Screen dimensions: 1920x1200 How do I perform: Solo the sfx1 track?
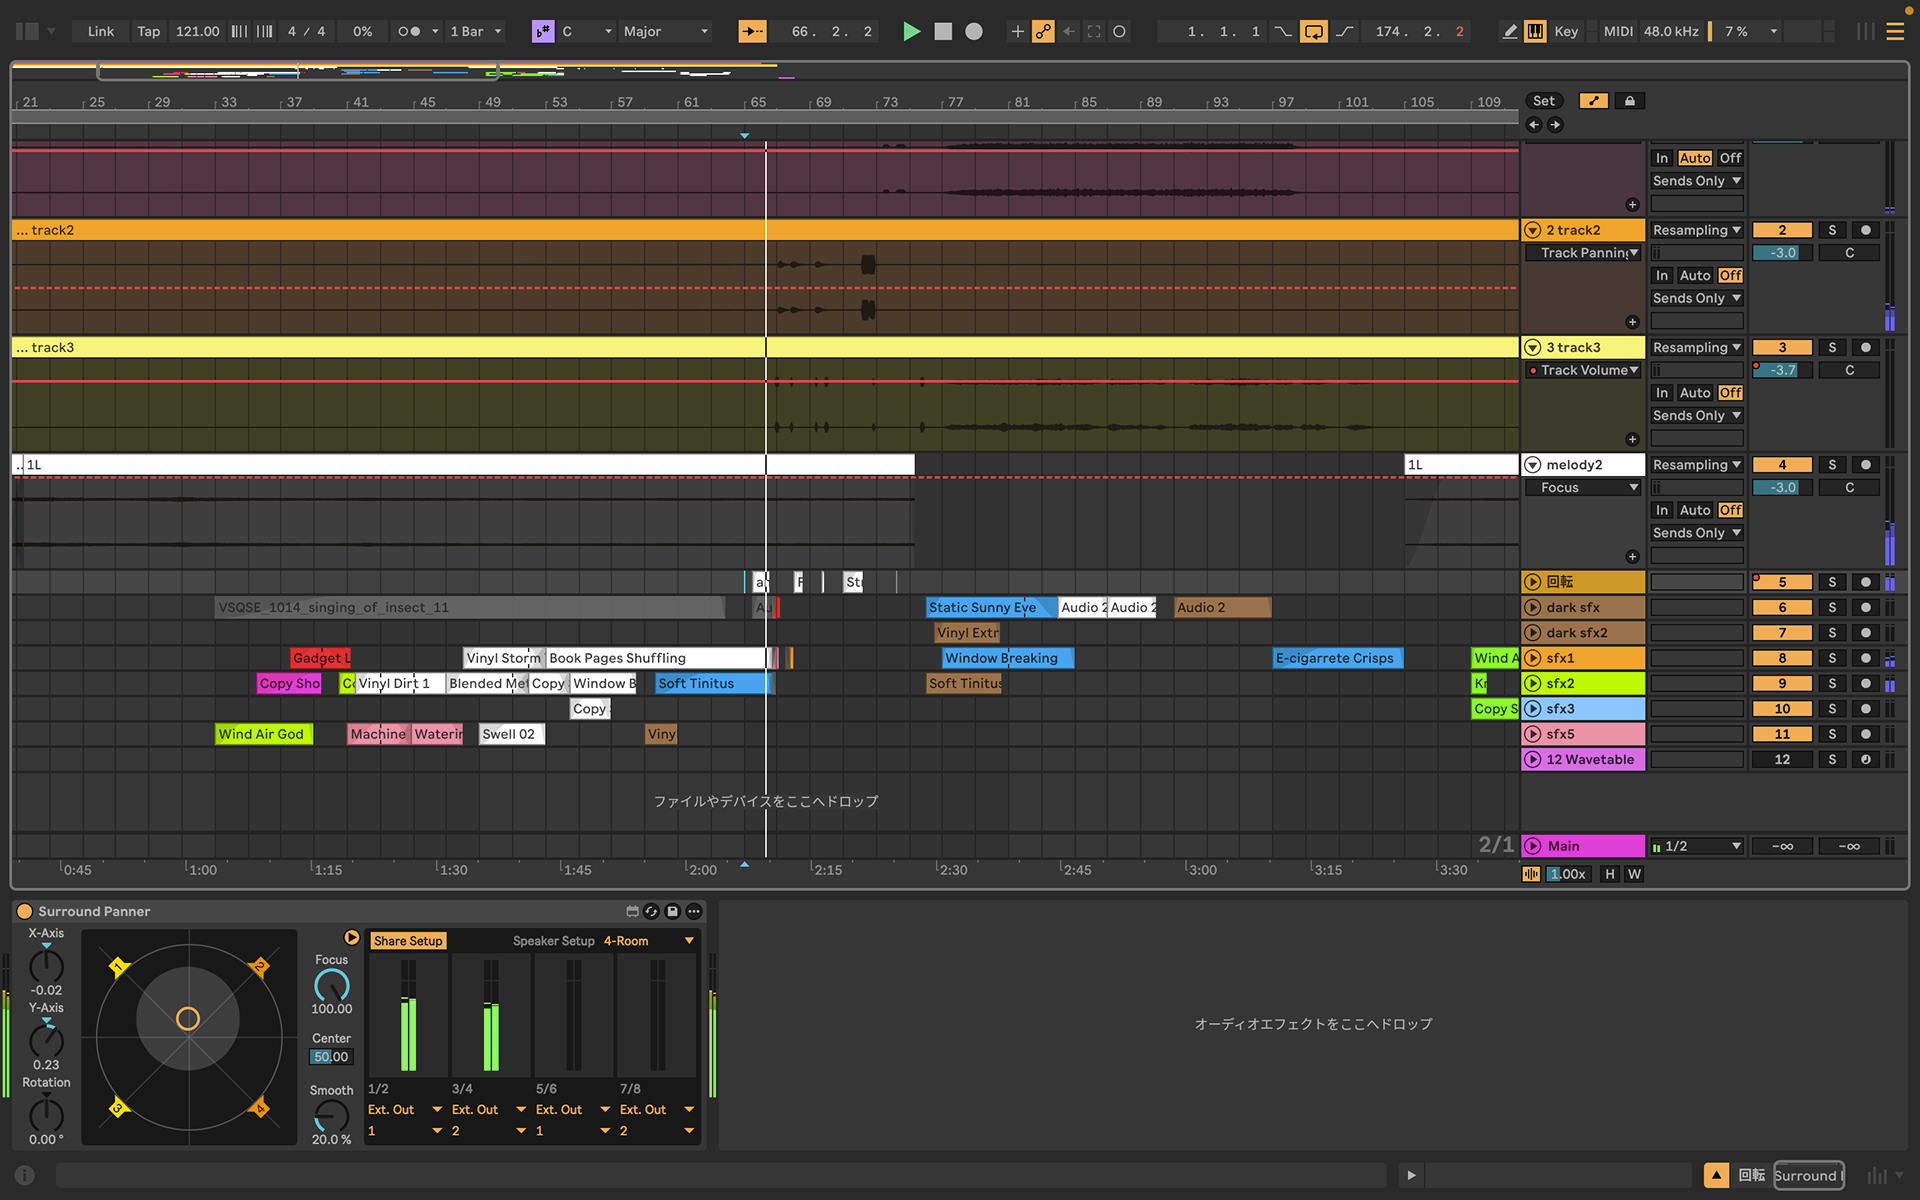(x=1832, y=658)
